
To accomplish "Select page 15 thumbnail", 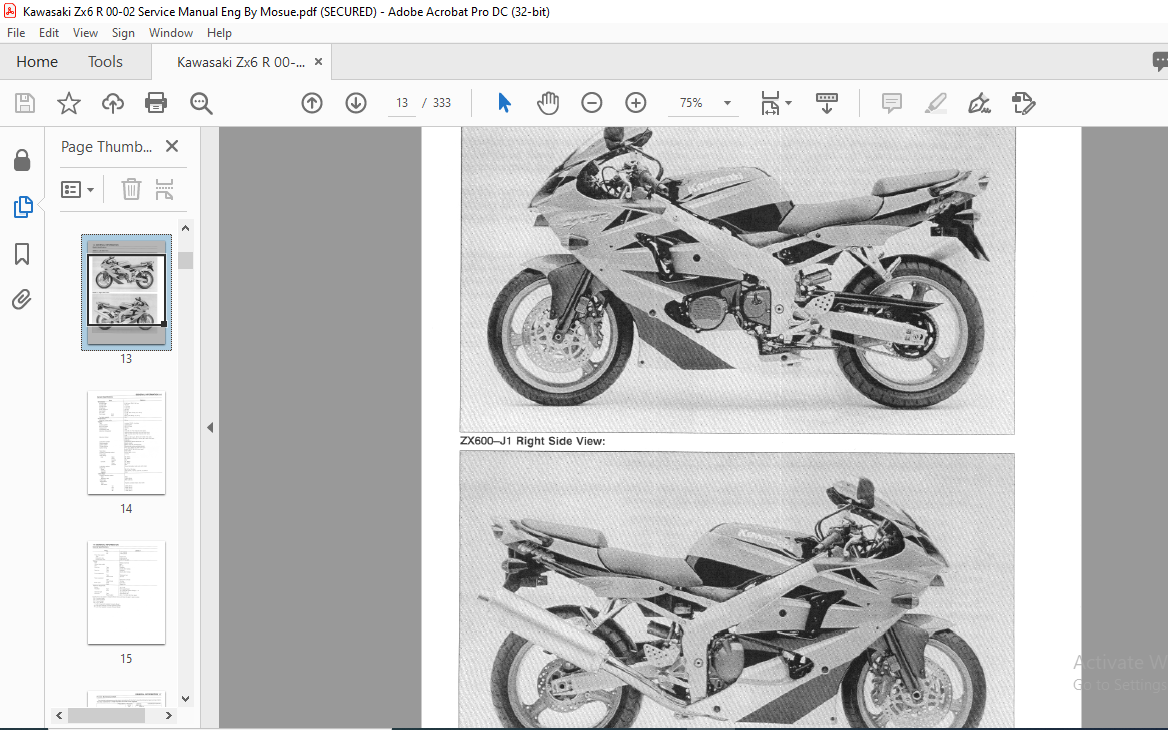I will coord(126,592).
